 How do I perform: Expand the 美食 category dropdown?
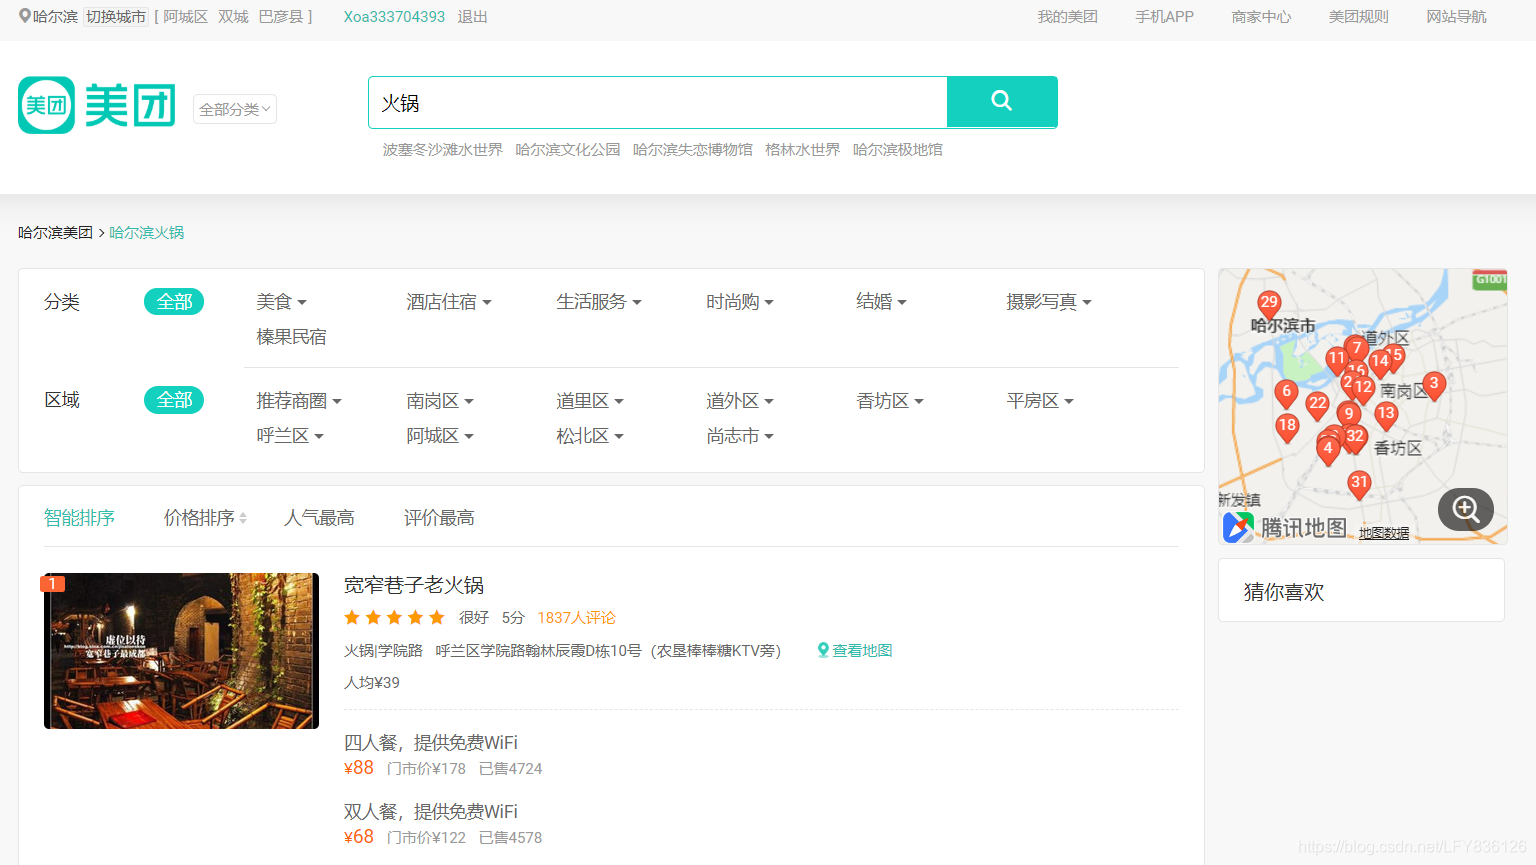tap(281, 302)
